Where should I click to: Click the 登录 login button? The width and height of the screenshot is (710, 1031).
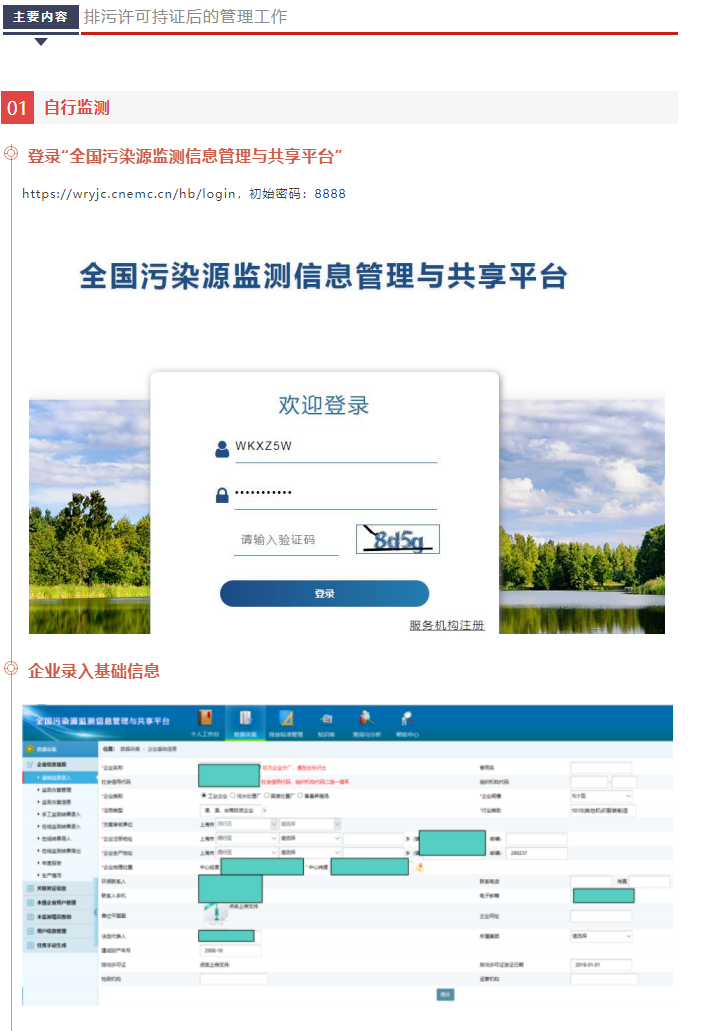(324, 594)
